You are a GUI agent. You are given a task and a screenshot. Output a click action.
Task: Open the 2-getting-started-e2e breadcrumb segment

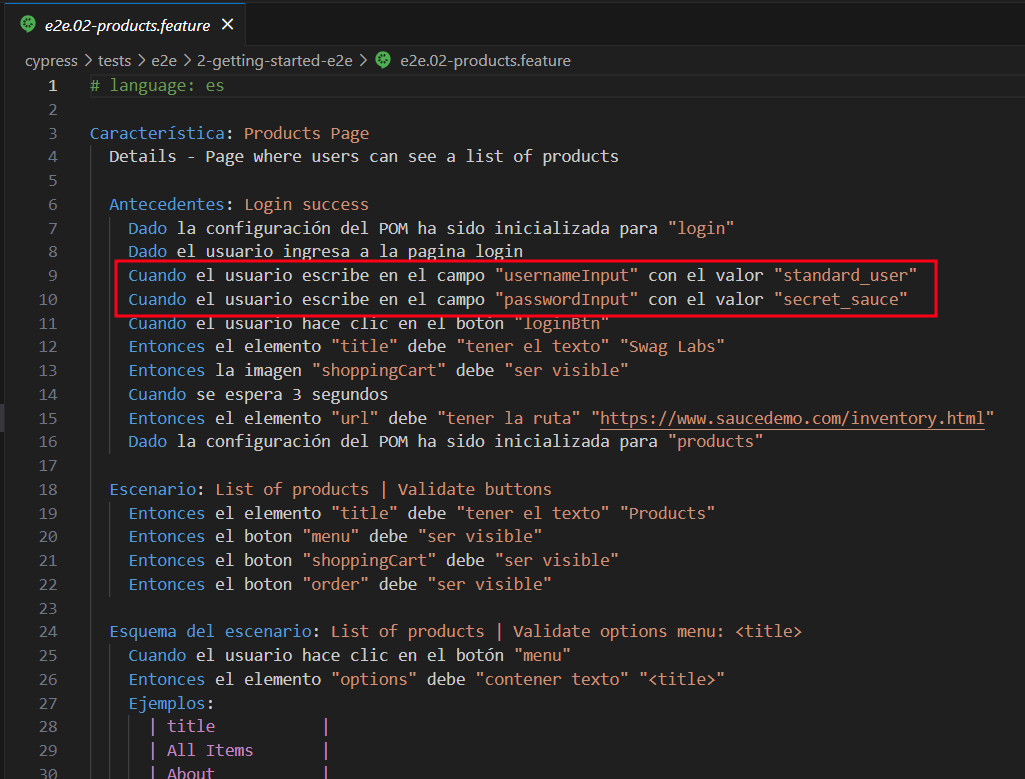(275, 61)
